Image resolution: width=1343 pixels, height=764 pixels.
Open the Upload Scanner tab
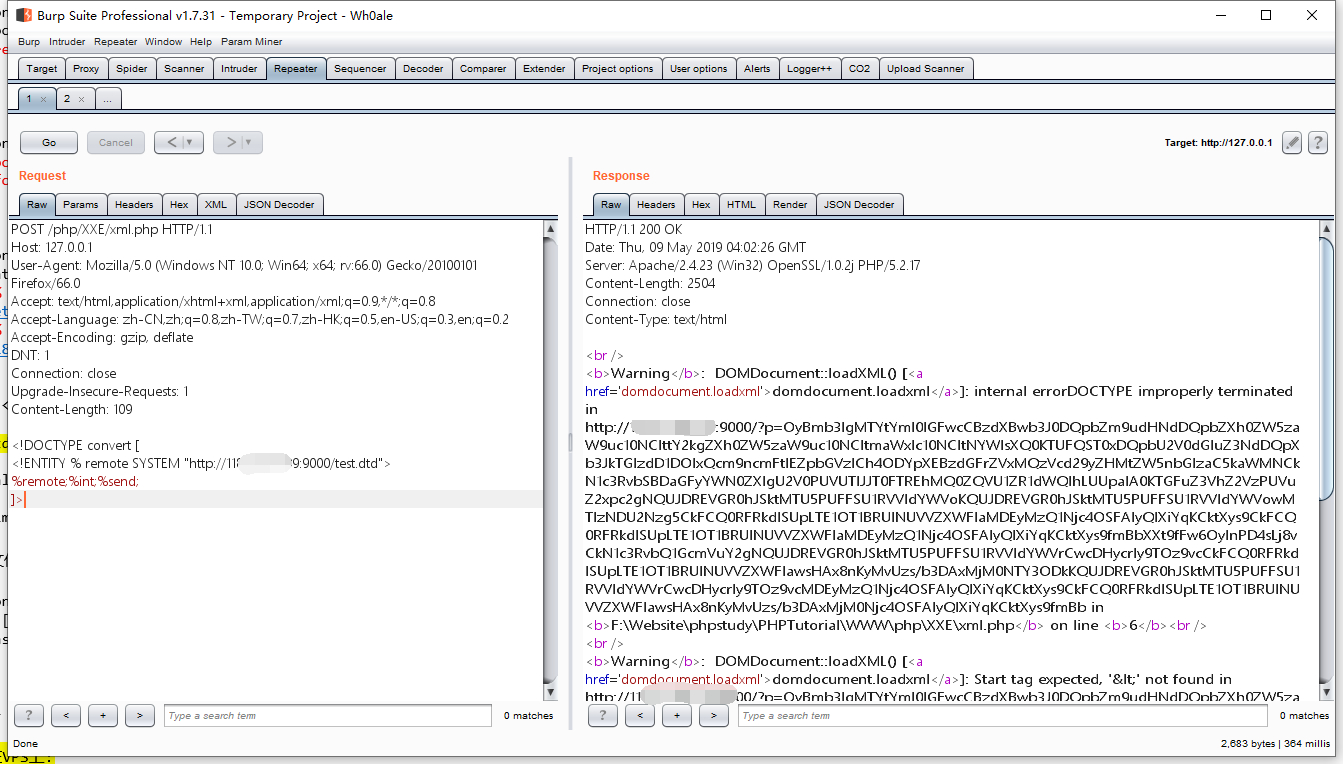925,69
